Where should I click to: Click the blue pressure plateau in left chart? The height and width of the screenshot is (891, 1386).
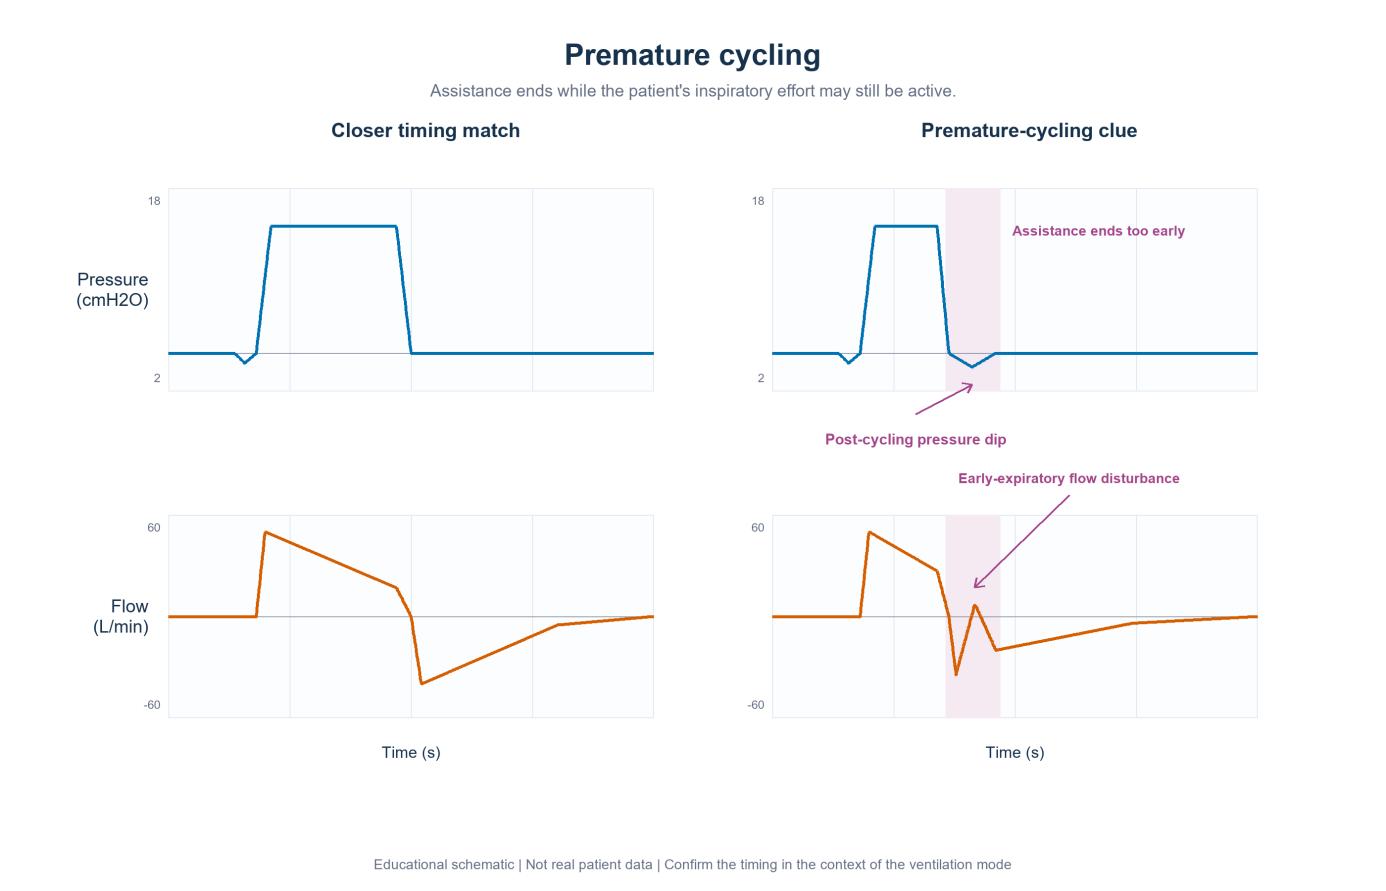333,226
